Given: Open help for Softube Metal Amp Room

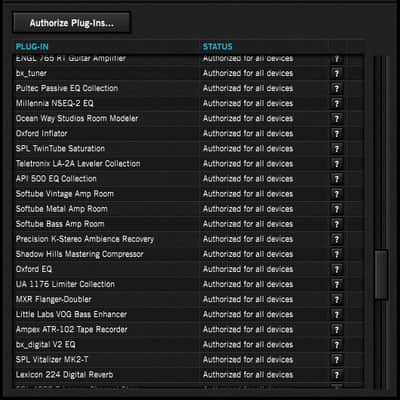Looking at the screenshot, I should point(337,209).
